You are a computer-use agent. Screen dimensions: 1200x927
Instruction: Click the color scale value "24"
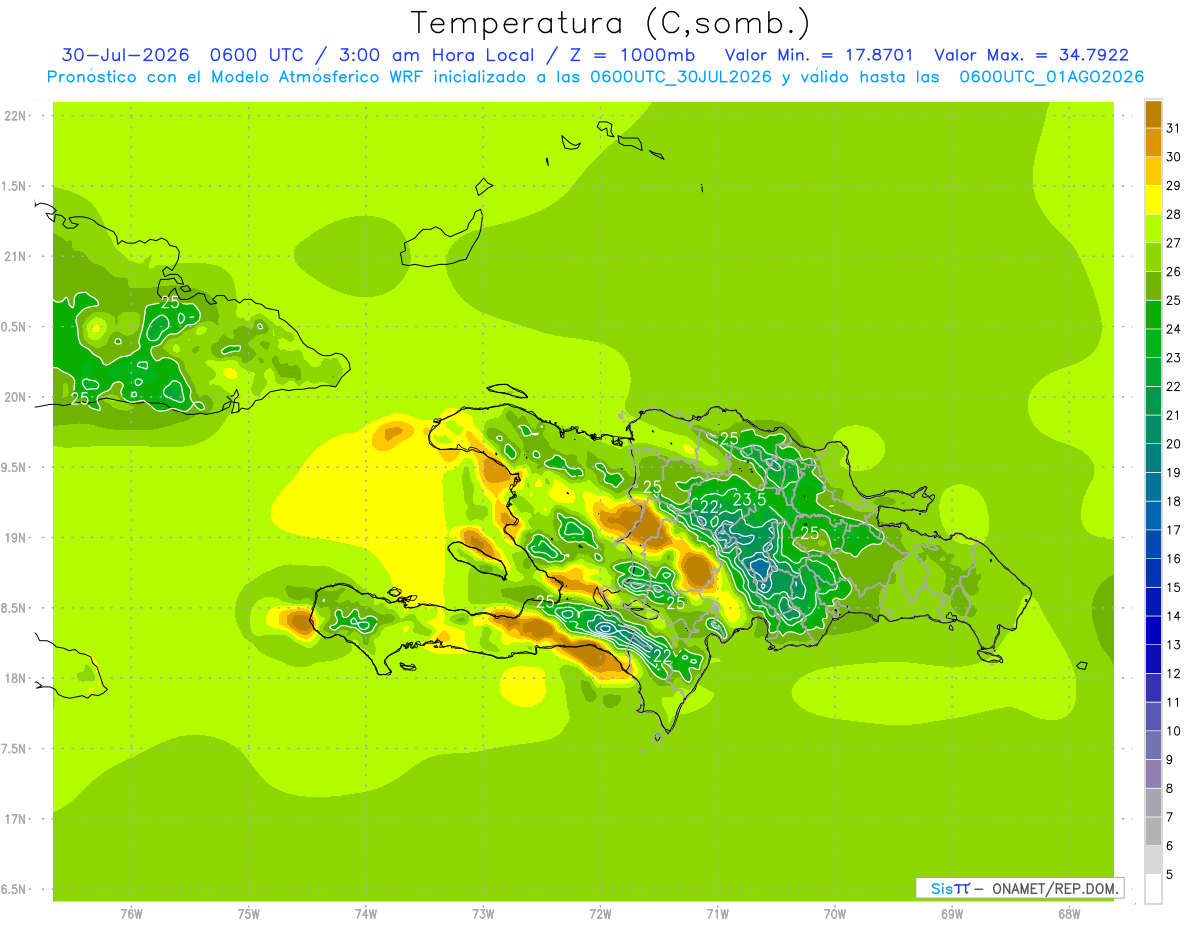click(1174, 329)
